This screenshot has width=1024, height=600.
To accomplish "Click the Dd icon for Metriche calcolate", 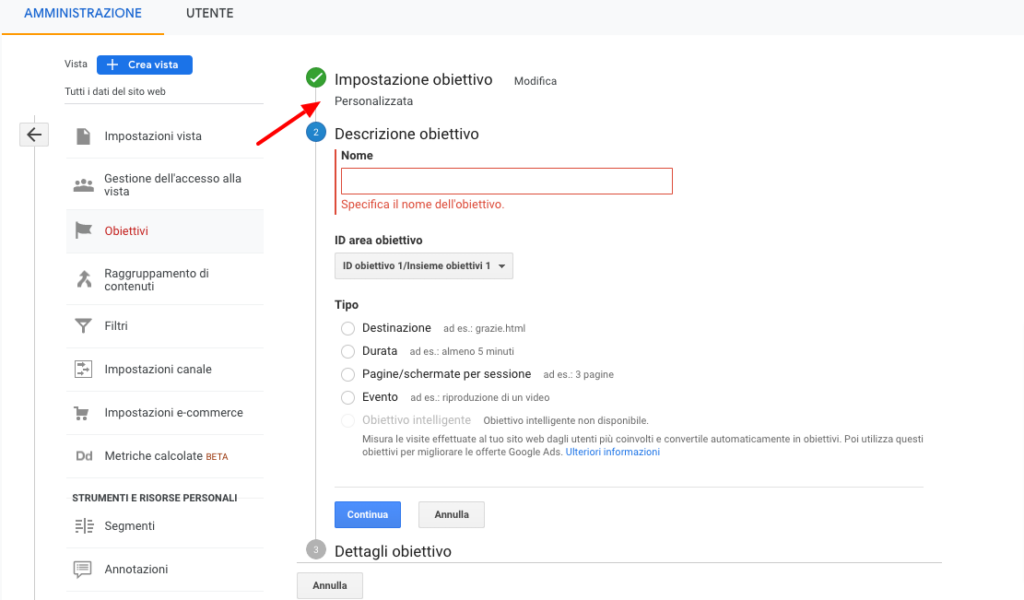I will click(84, 456).
